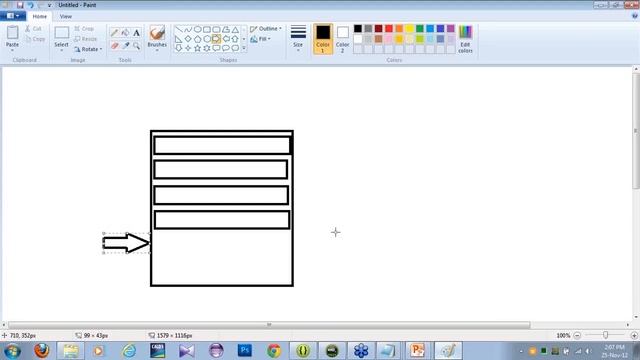This screenshot has width=640, height=360.
Task: Activate the Color 1 foreground selector
Action: 323,39
